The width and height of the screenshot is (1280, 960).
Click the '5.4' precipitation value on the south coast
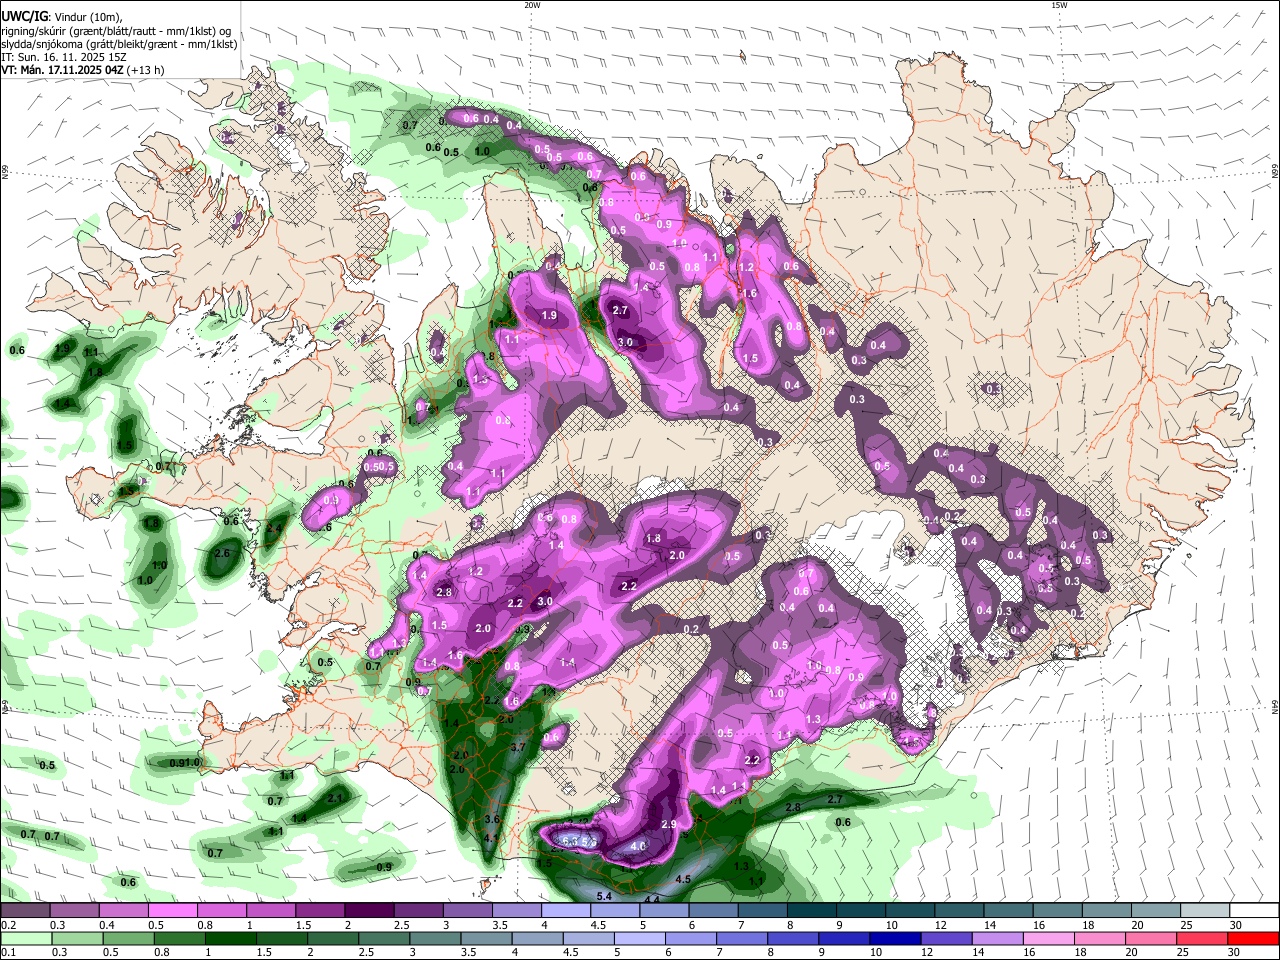coord(603,897)
